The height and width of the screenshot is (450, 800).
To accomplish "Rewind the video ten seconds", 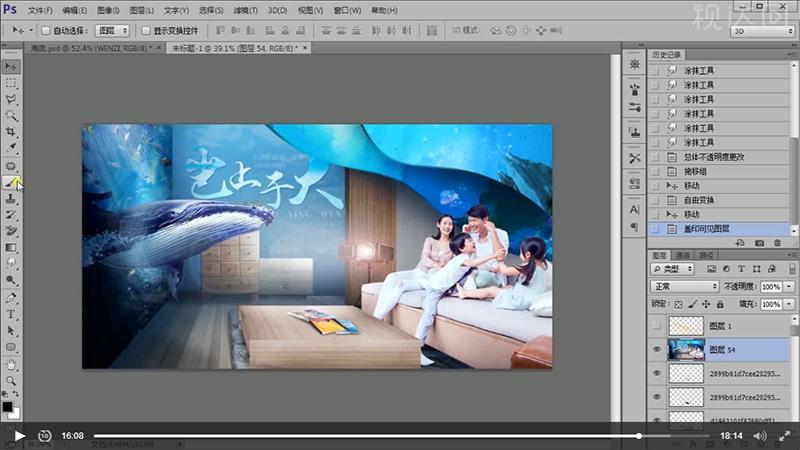I will click(45, 436).
